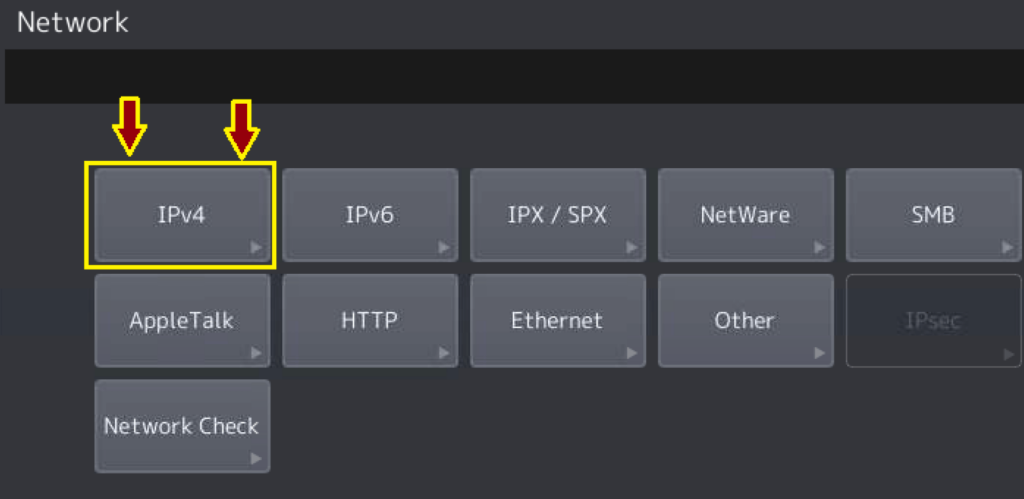Click the arrow icon on HTTP button
1024x499 pixels.
pyautogui.click(x=444, y=353)
